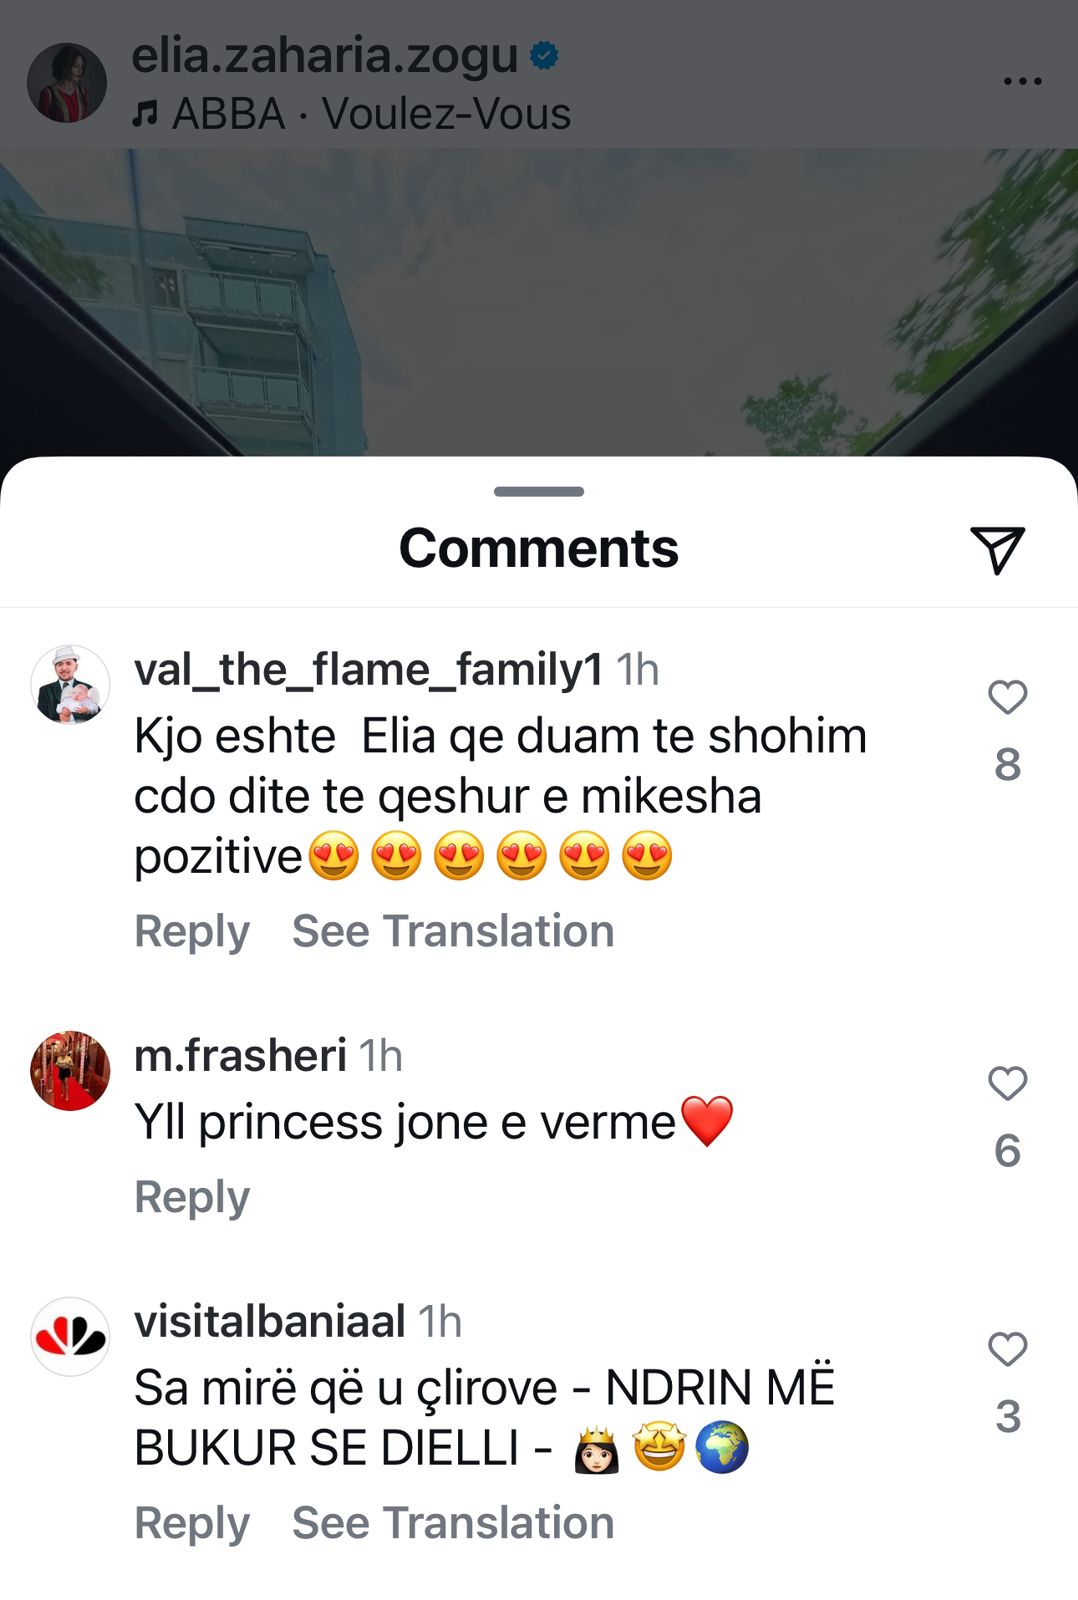Like val_the_flame_family1's comment with heart
Viewport: 1078px width, 1600px height.
pyautogui.click(x=1007, y=697)
